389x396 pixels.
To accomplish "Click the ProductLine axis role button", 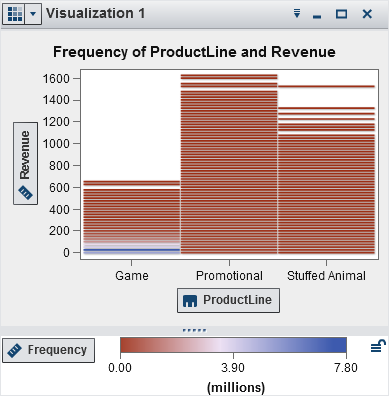I will 228,300.
